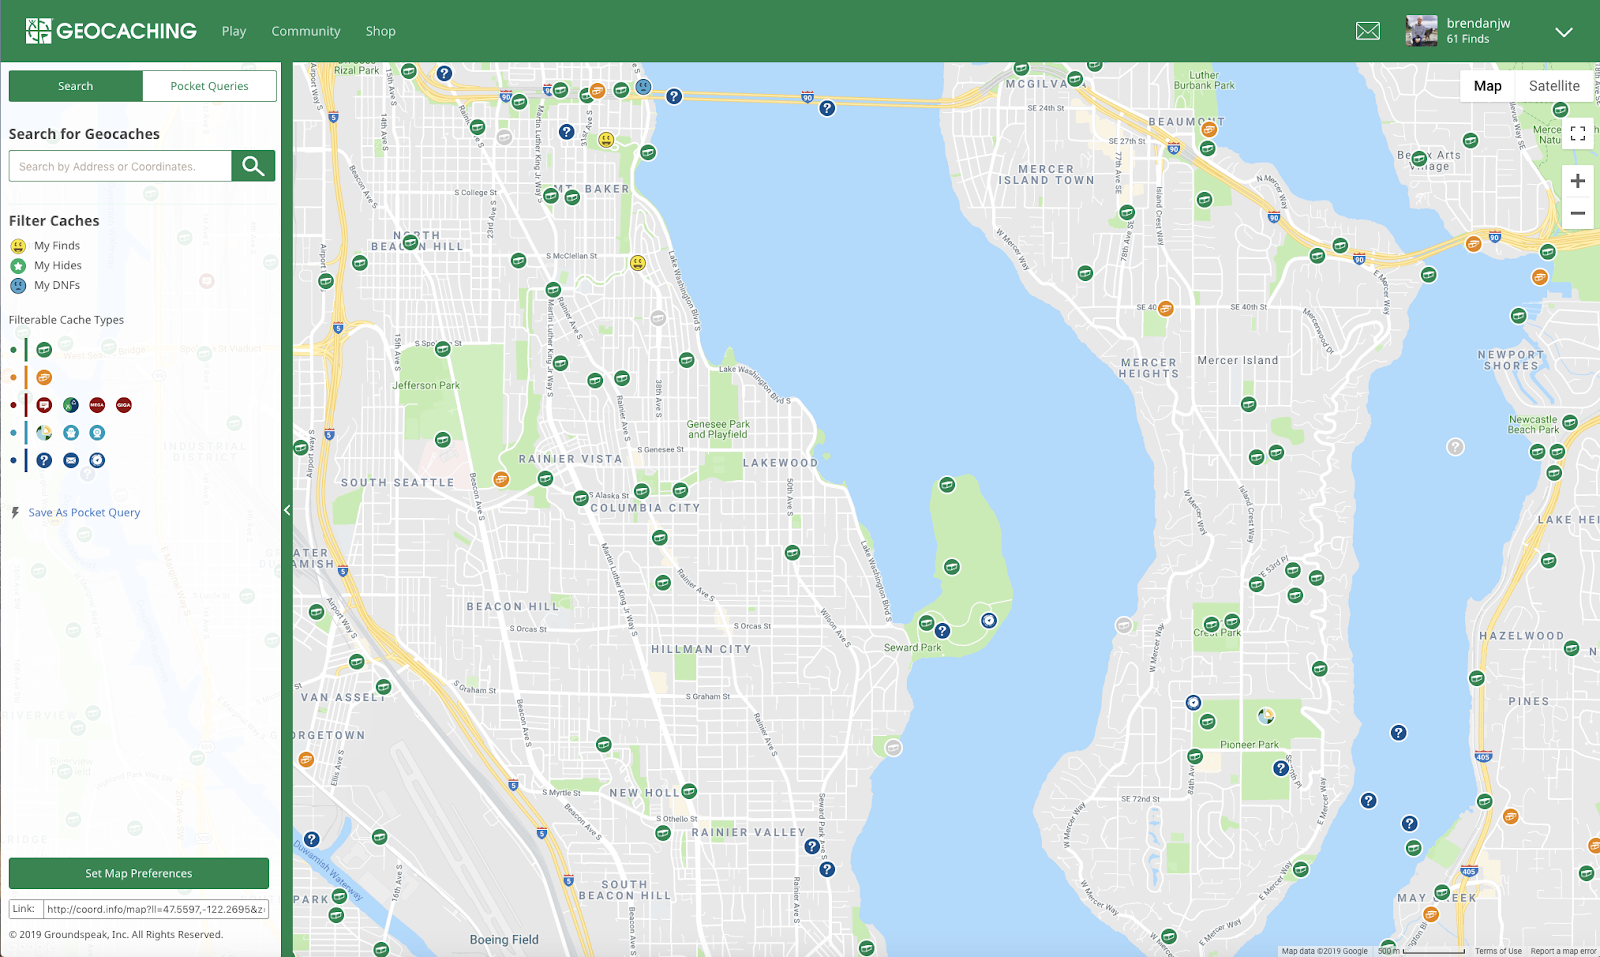Toggle My DNFs filter
Screen dimensions: 1600x957
point(45,286)
